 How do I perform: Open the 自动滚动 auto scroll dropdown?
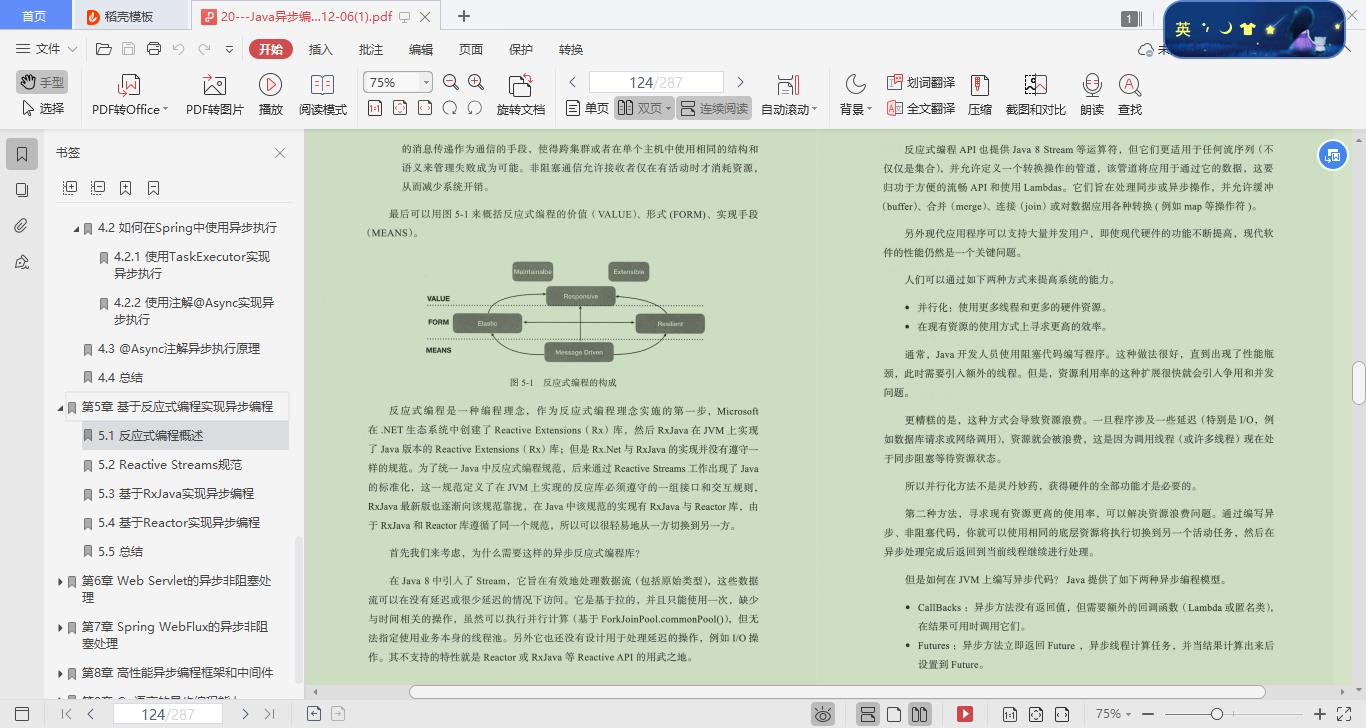[789, 95]
